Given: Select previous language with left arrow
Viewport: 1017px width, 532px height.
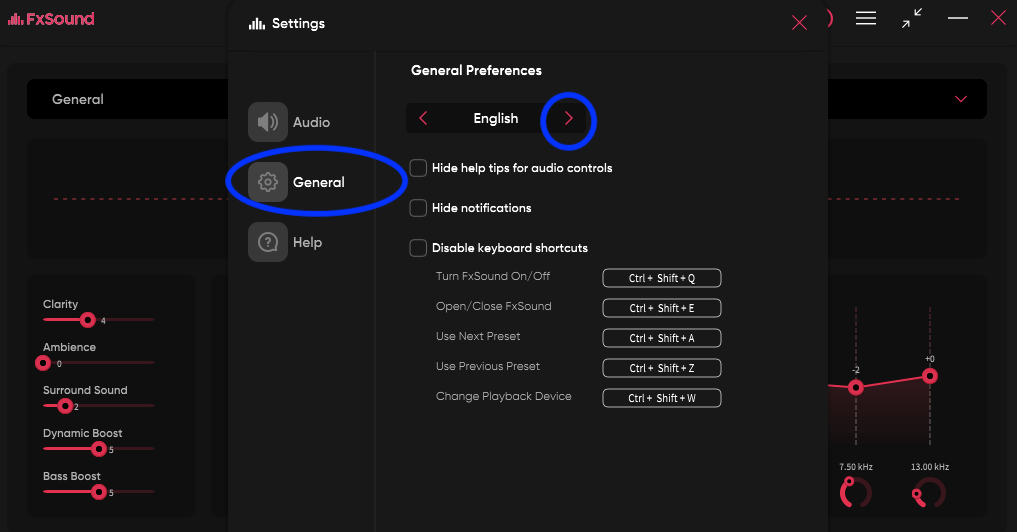Looking at the screenshot, I should (x=423, y=119).
